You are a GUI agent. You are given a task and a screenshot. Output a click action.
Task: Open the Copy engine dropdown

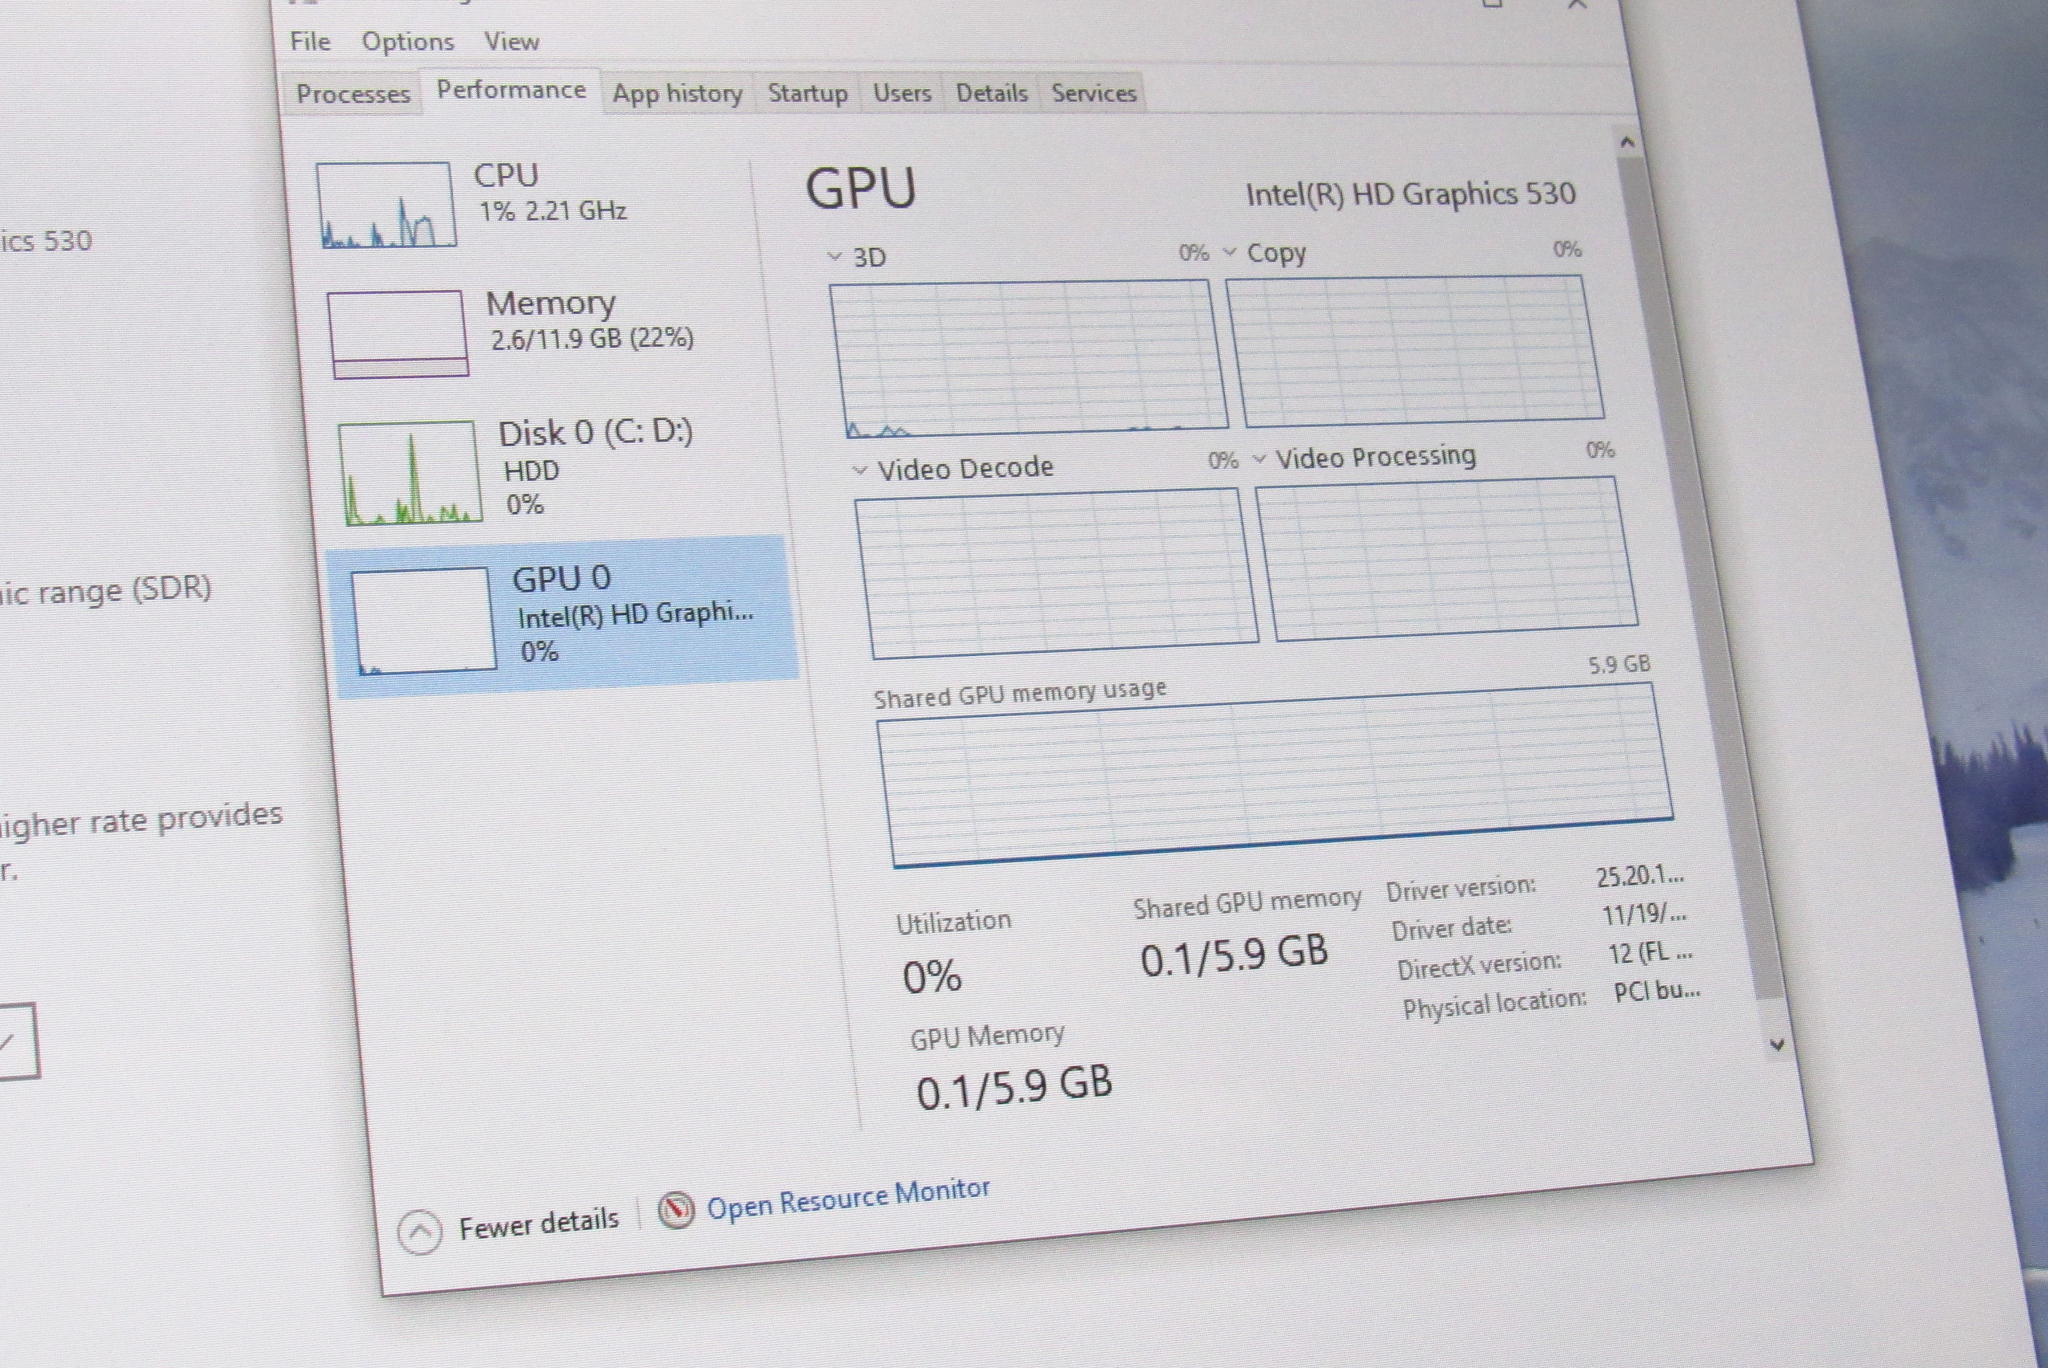(1230, 252)
